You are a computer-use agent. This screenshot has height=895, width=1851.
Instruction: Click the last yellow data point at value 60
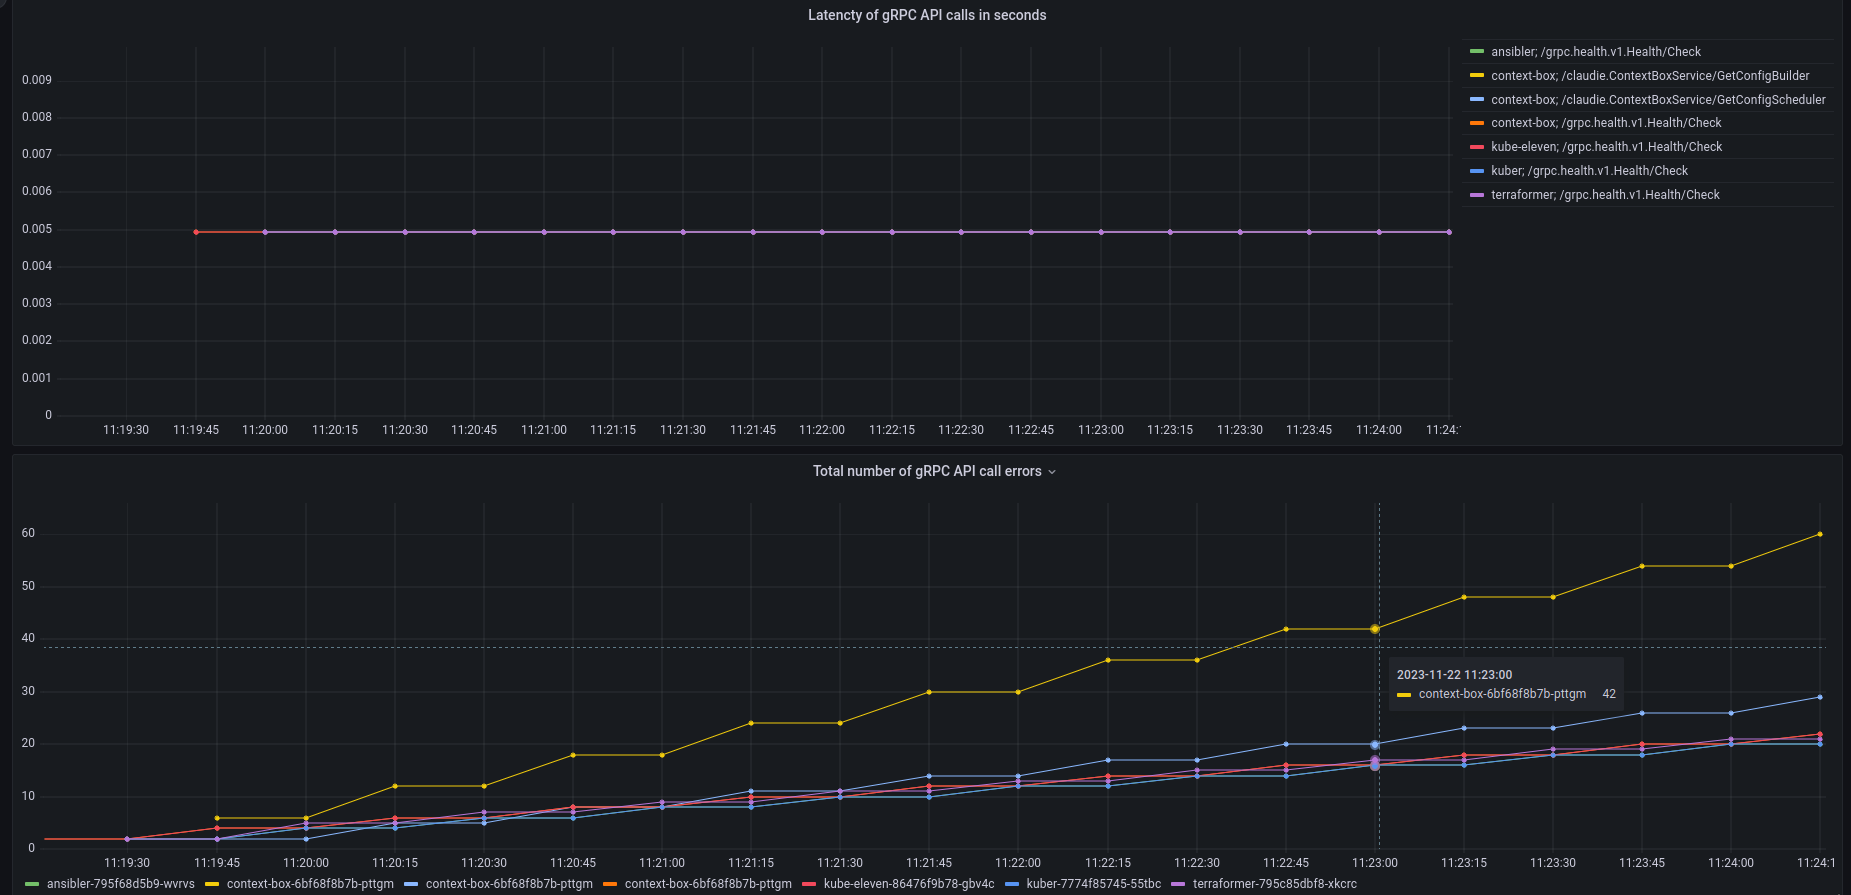pyautogui.click(x=1820, y=534)
